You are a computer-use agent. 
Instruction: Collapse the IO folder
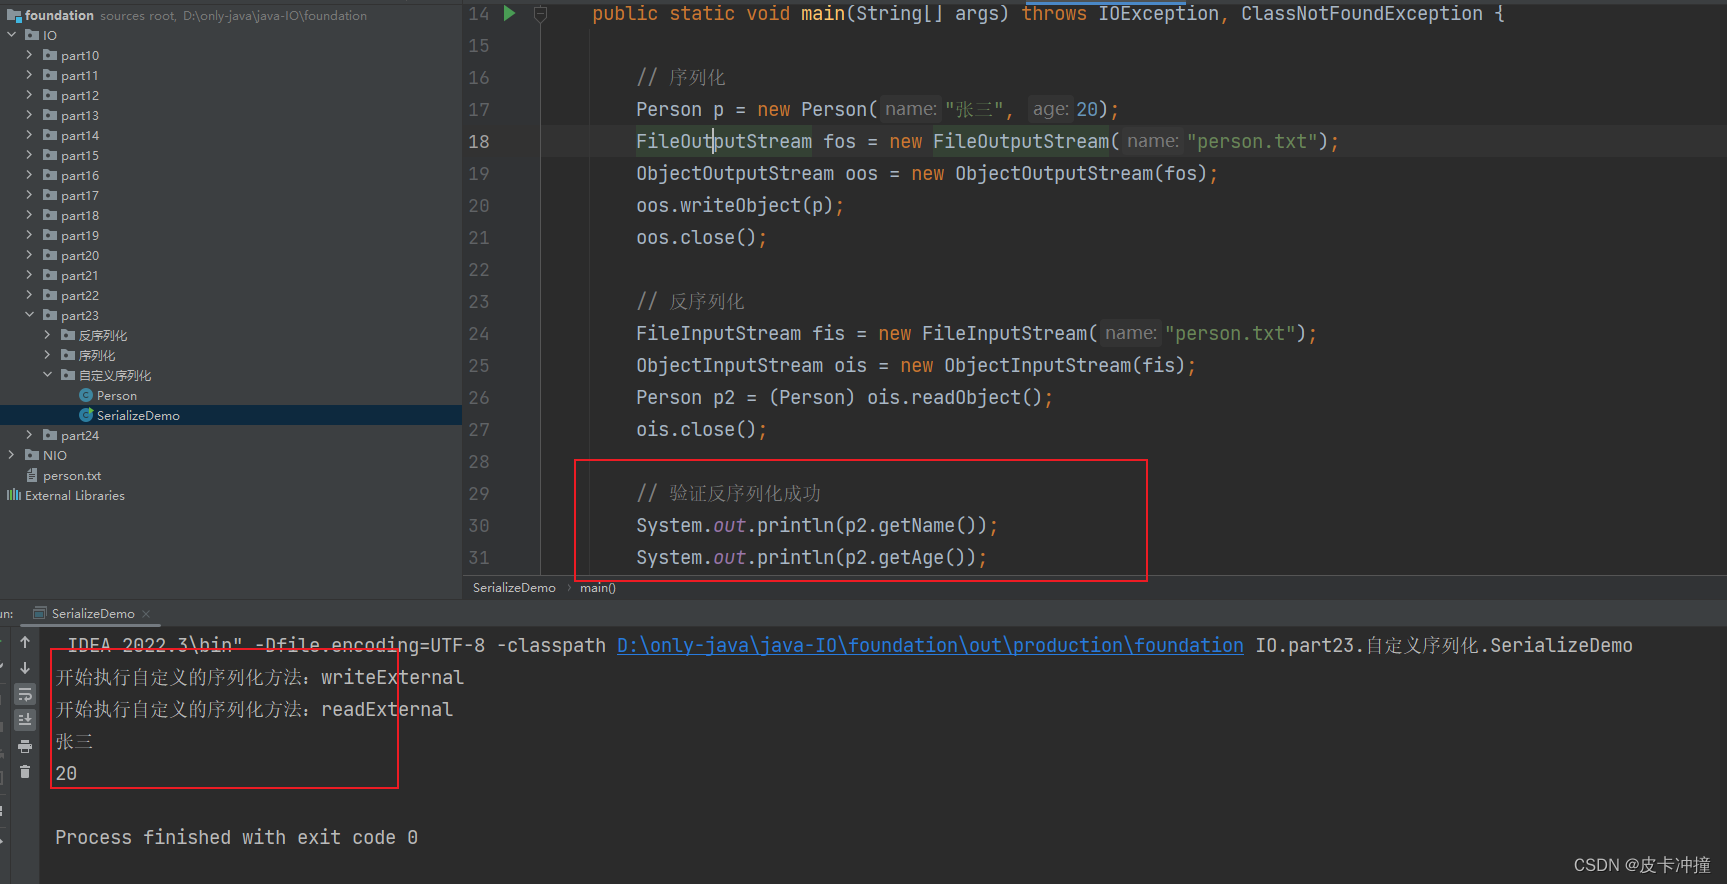12,35
